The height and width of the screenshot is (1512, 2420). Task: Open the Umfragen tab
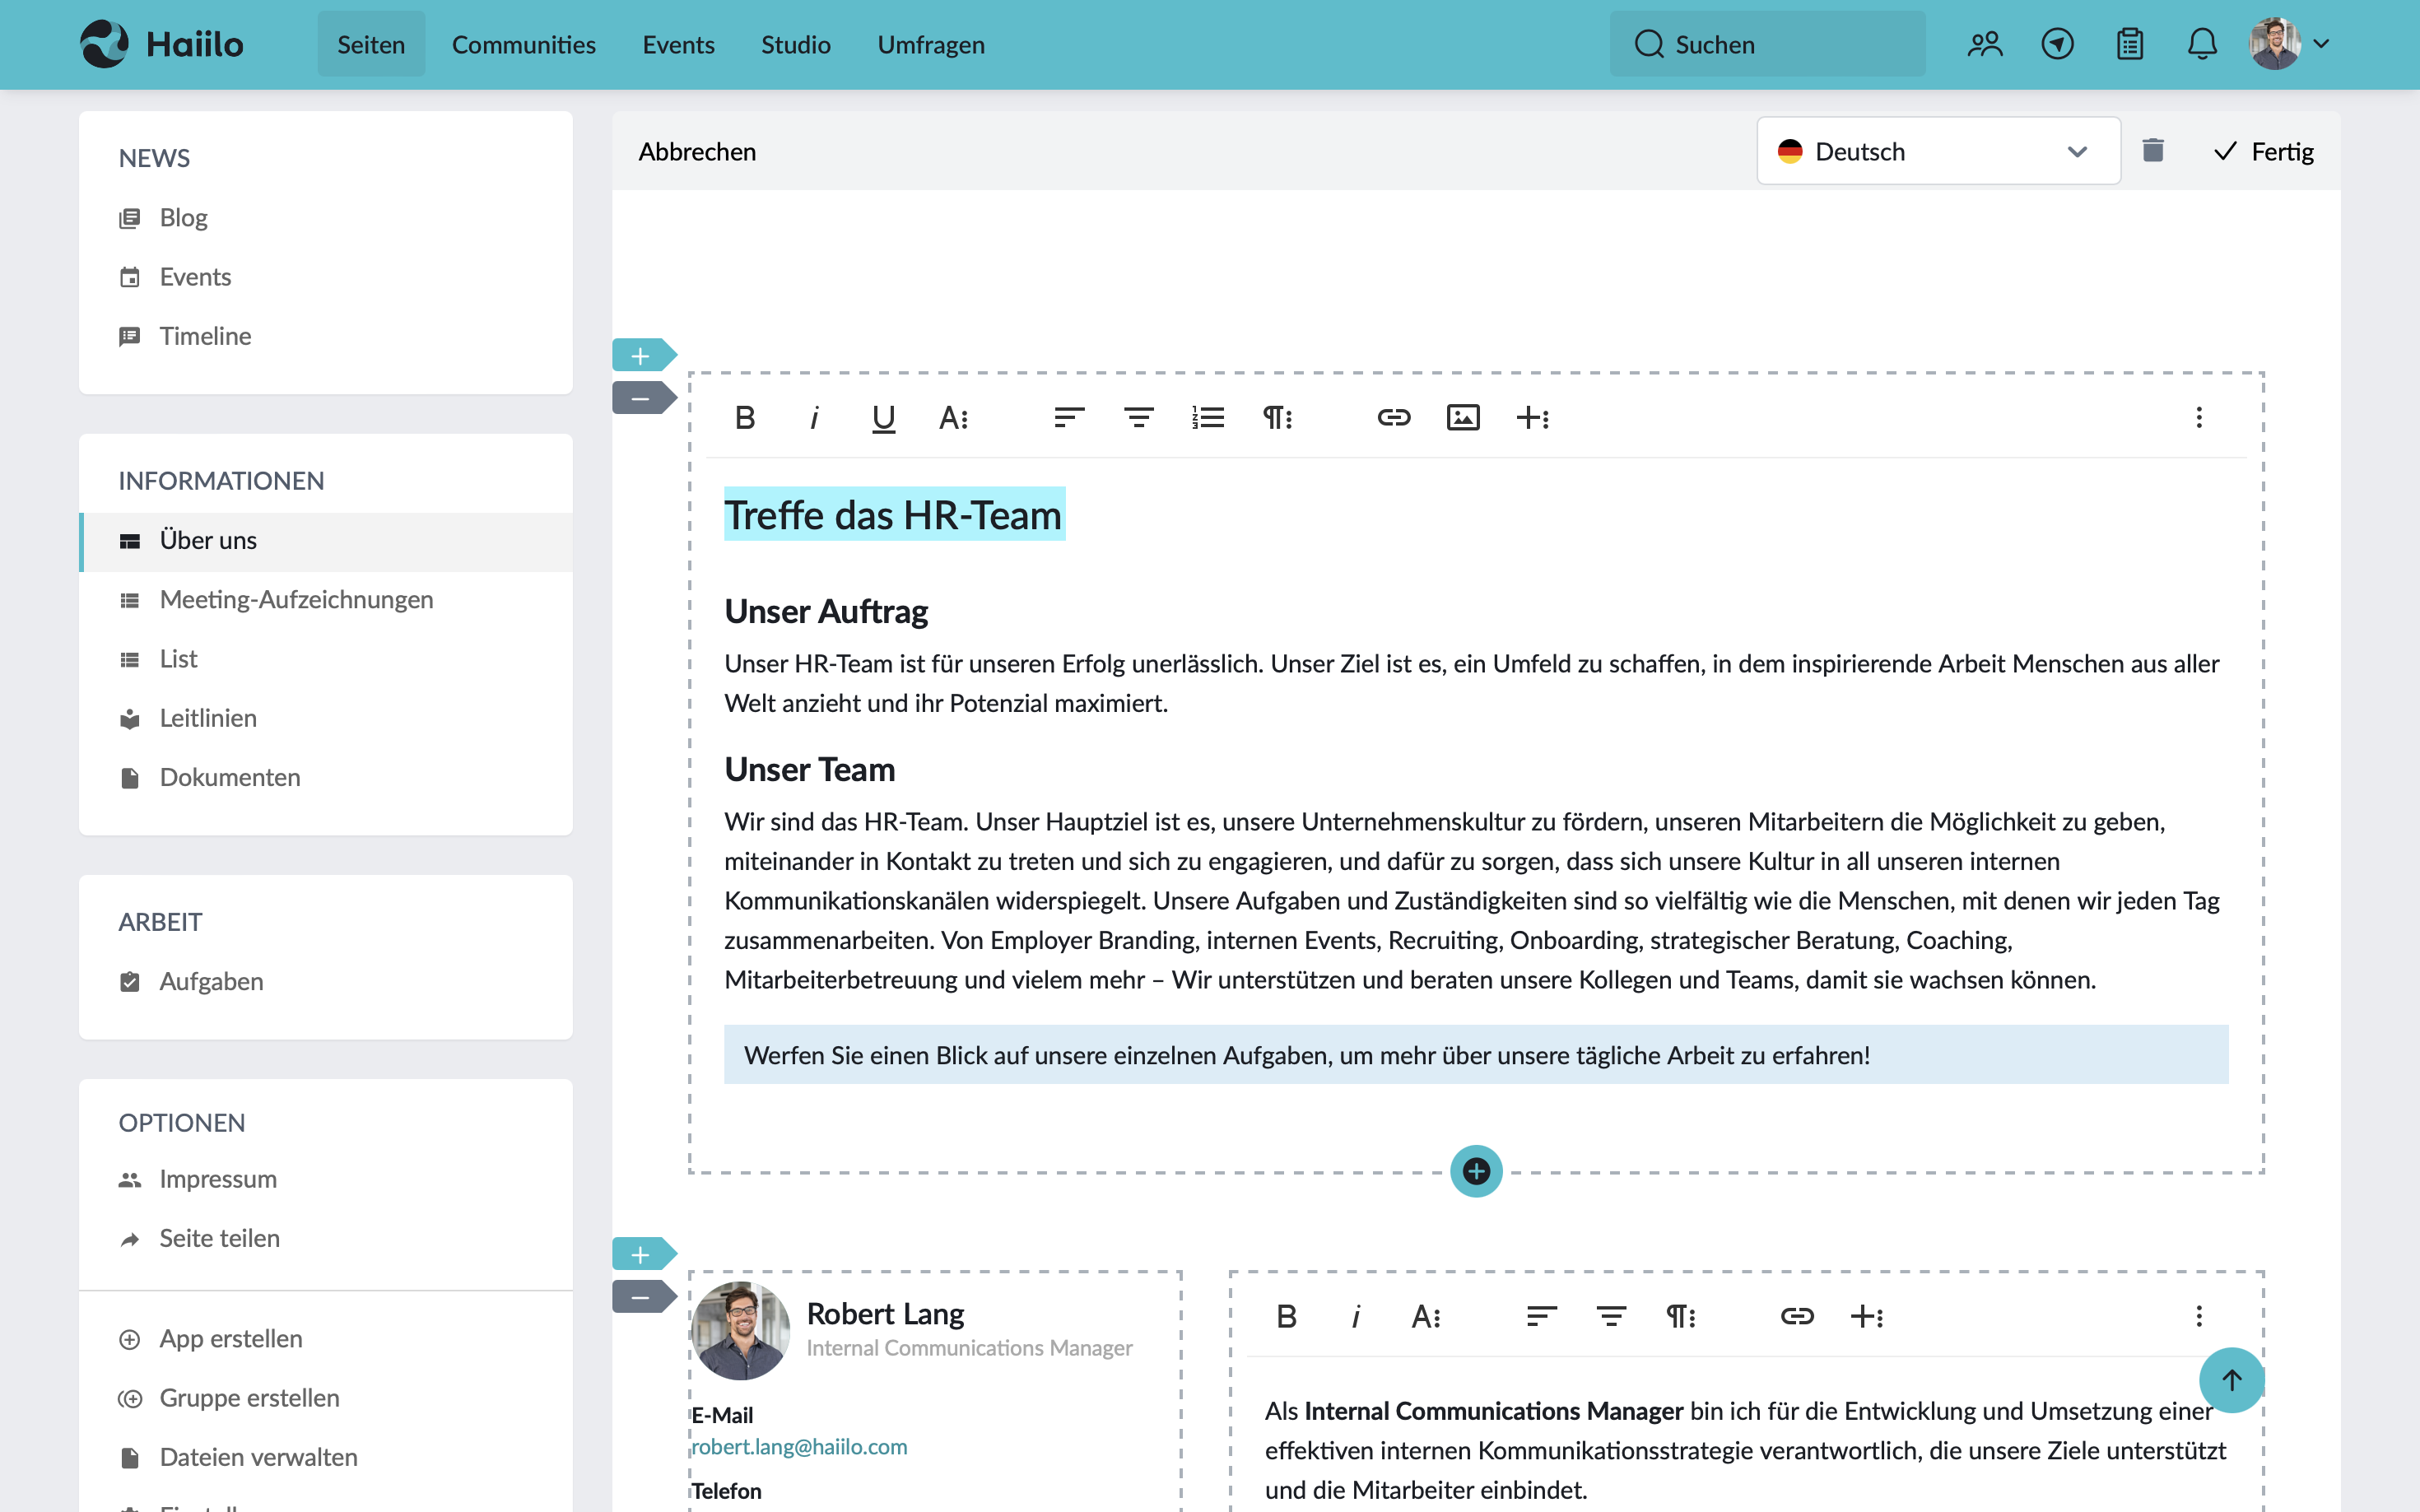931,44
